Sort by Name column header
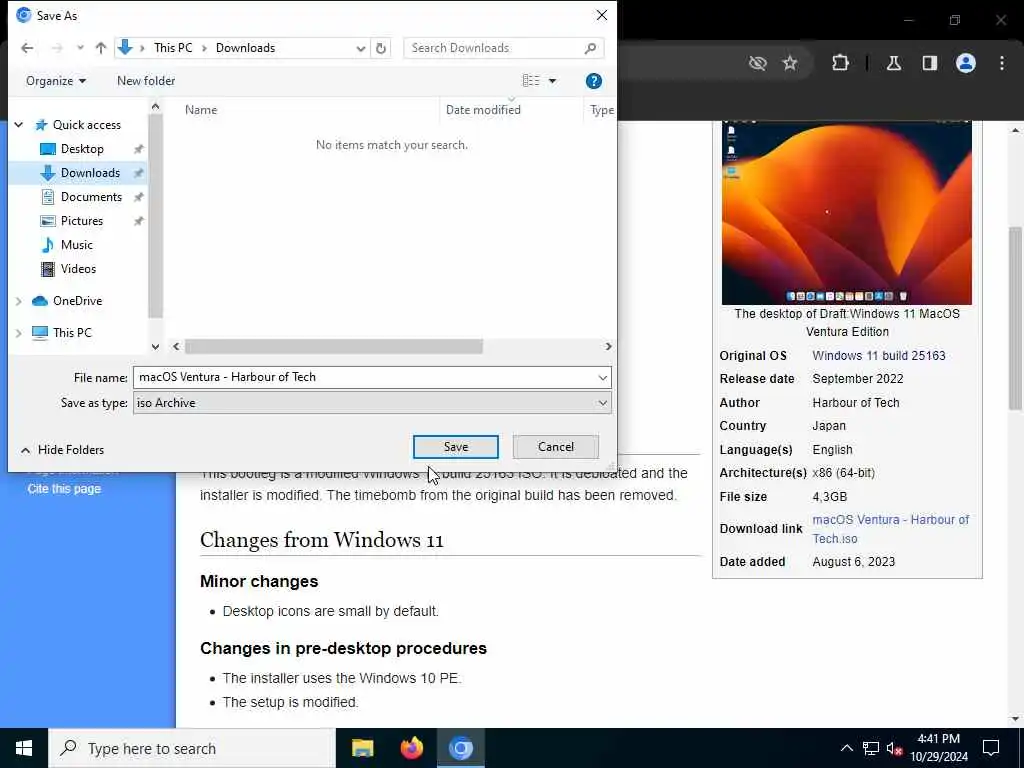The image size is (1024, 768). [x=200, y=110]
